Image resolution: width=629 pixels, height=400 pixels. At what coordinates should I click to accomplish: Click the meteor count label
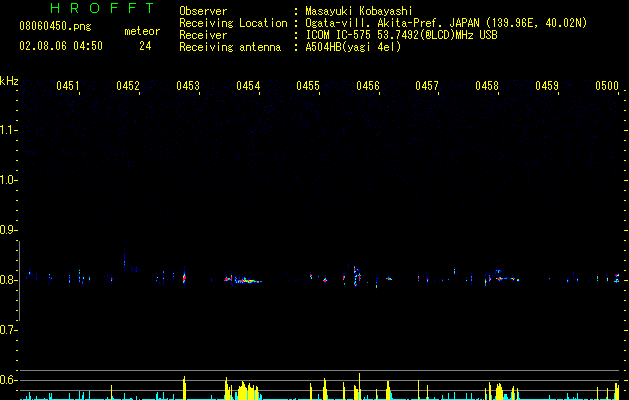(142, 31)
